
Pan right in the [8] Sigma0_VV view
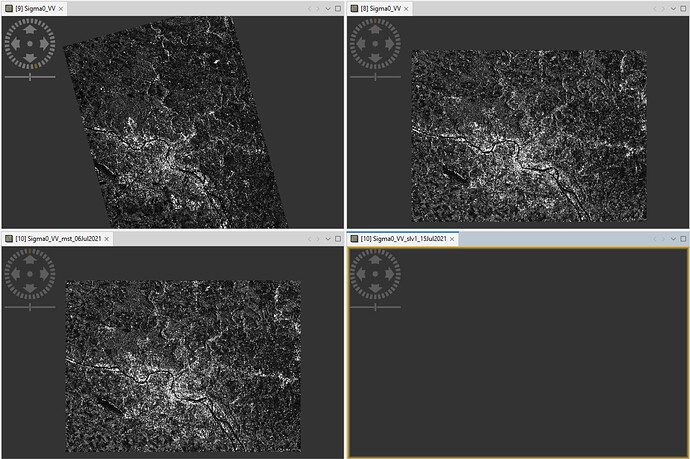tap(388, 42)
